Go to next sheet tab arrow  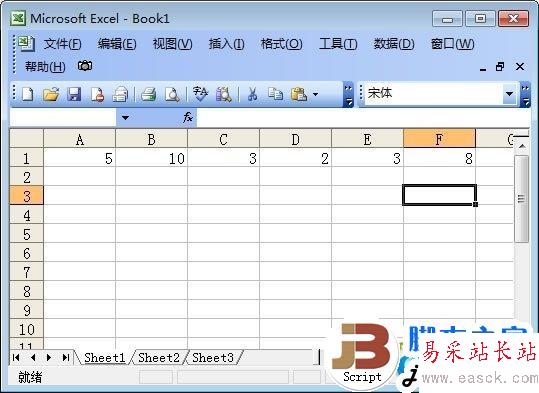click(49, 358)
